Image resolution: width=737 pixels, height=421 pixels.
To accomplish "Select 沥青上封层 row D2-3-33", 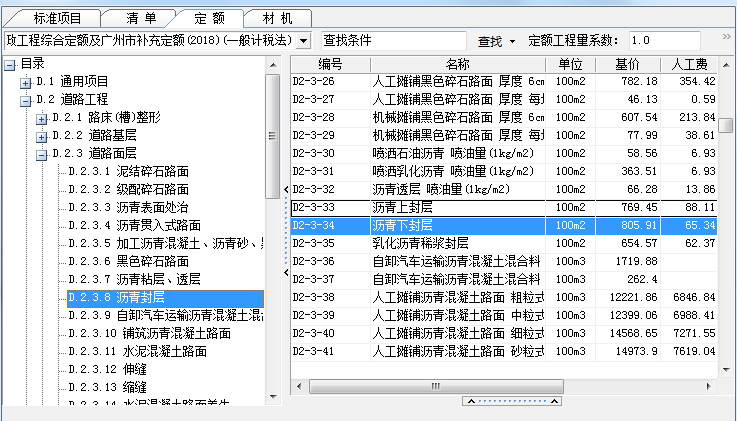I will 504,207.
